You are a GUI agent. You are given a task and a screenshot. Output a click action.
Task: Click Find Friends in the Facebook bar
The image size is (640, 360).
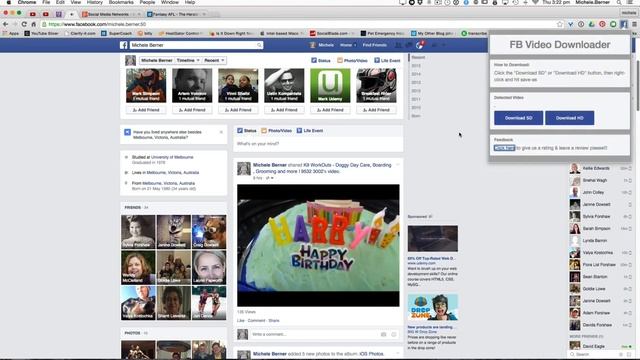coord(374,45)
